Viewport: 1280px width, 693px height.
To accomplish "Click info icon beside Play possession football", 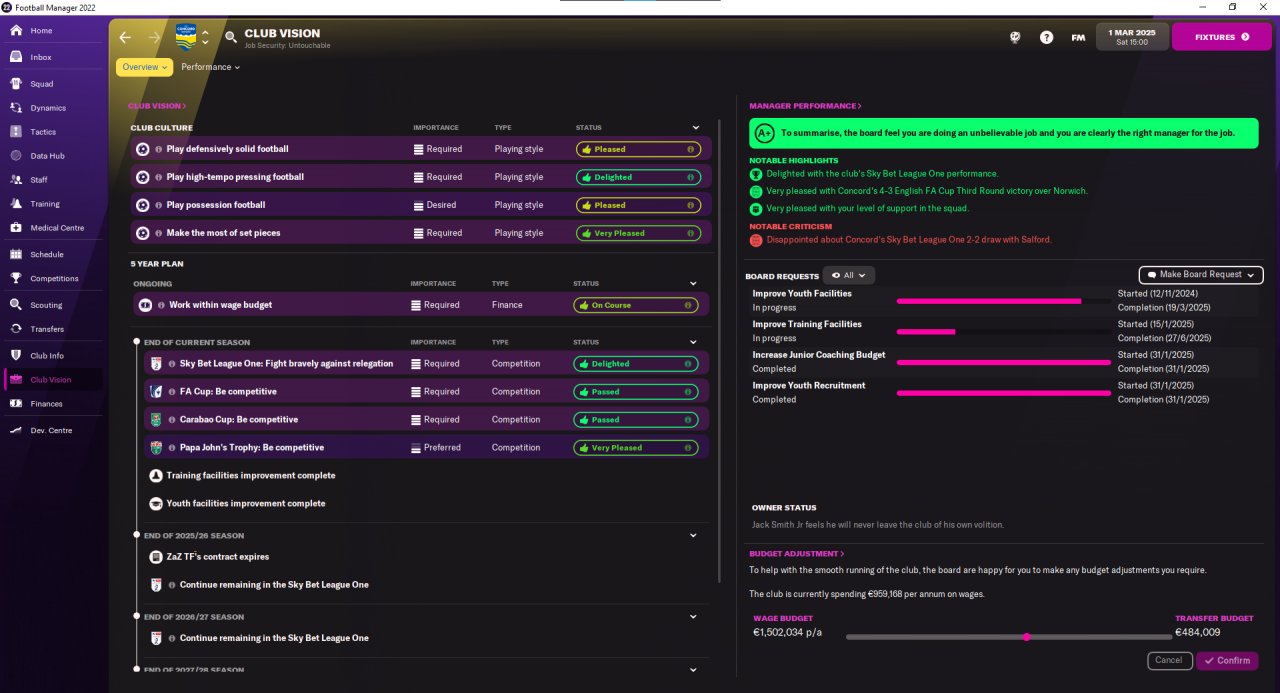I will (159, 205).
